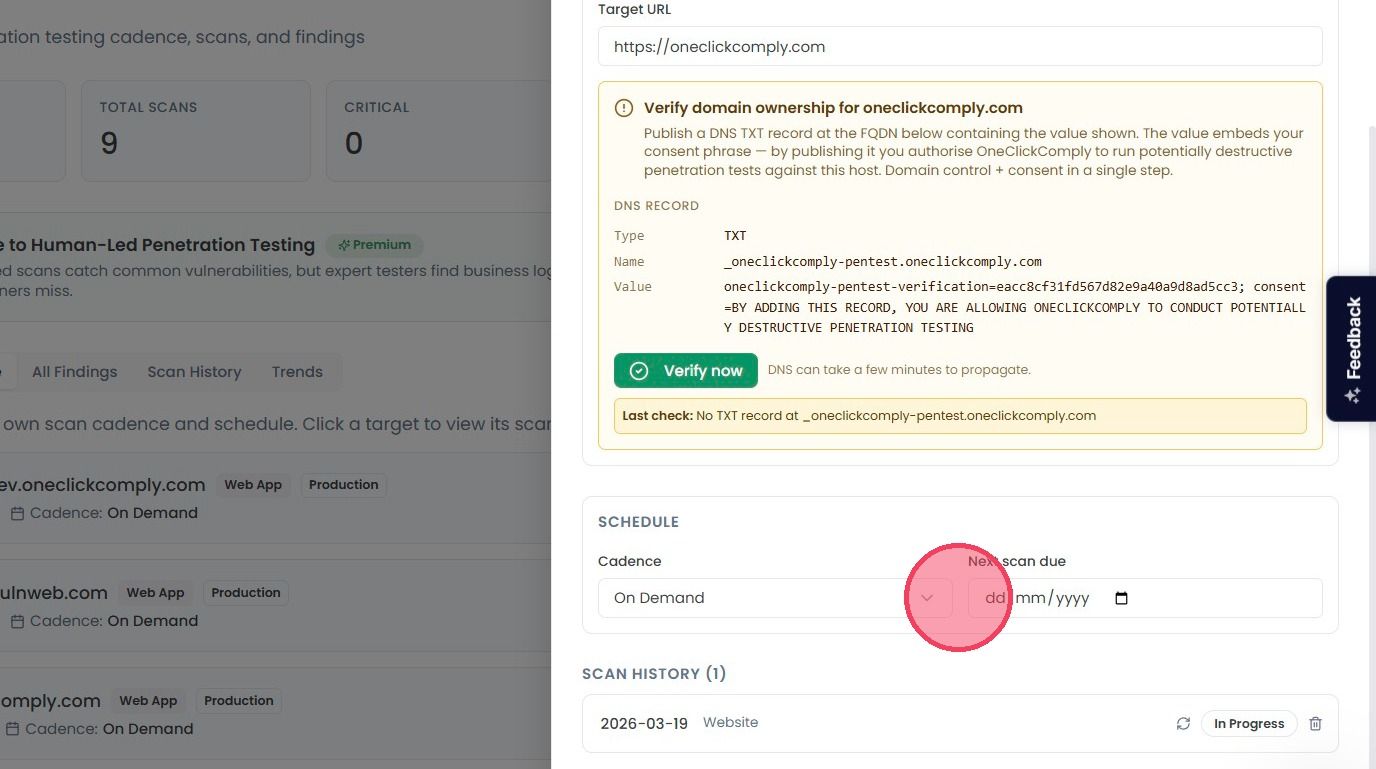Click the In Progress status badge
1376x769 pixels.
pyautogui.click(x=1249, y=723)
